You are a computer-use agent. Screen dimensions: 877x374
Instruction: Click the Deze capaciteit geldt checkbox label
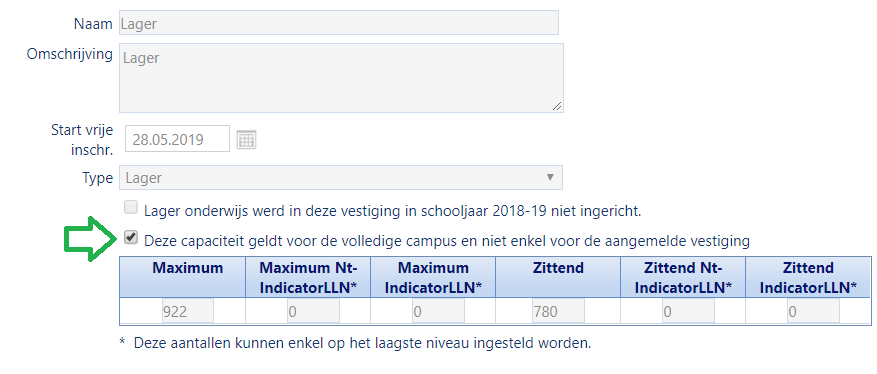coord(447,241)
